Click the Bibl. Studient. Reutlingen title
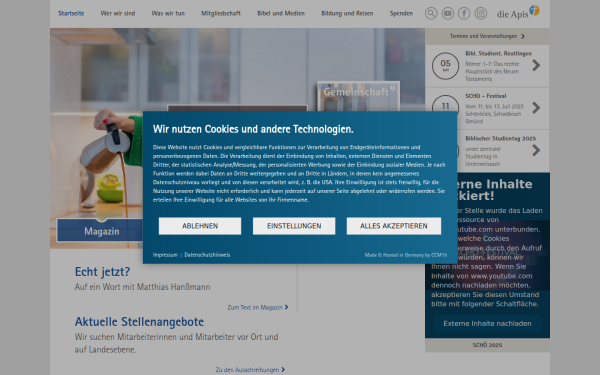 click(x=498, y=54)
